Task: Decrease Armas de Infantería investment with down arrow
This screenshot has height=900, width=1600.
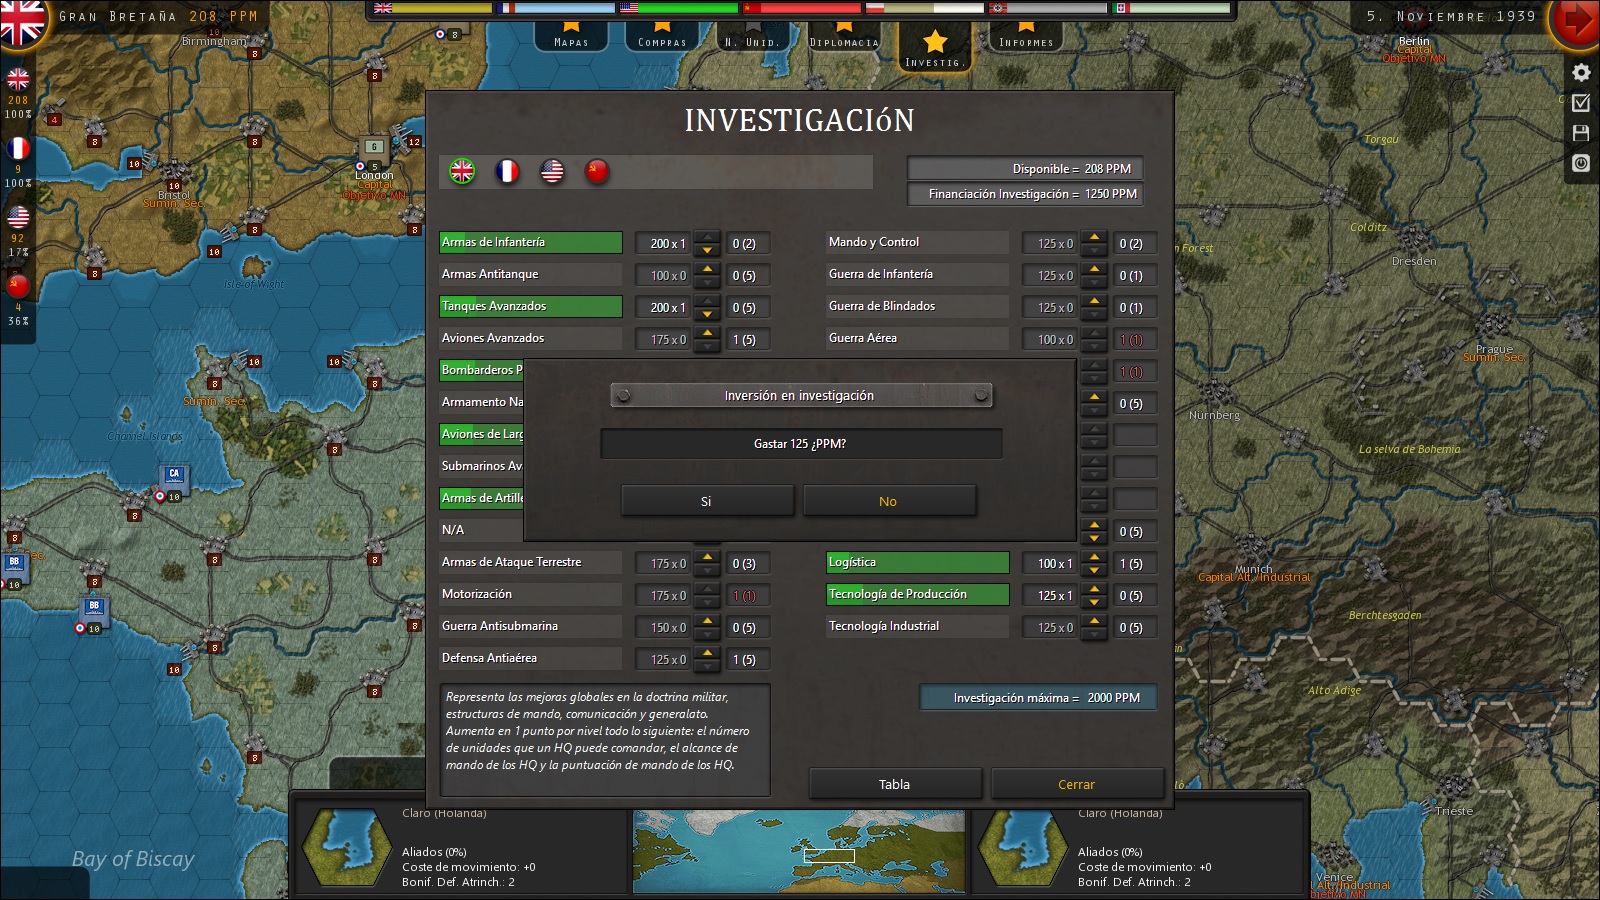Action: point(707,249)
